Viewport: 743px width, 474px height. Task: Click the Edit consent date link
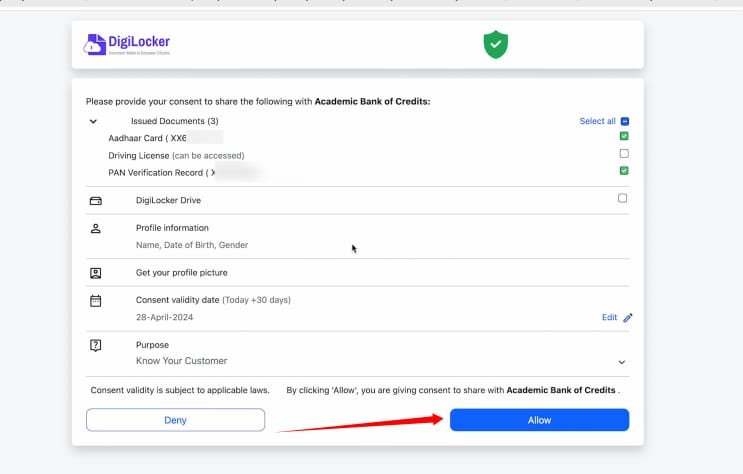[609, 317]
